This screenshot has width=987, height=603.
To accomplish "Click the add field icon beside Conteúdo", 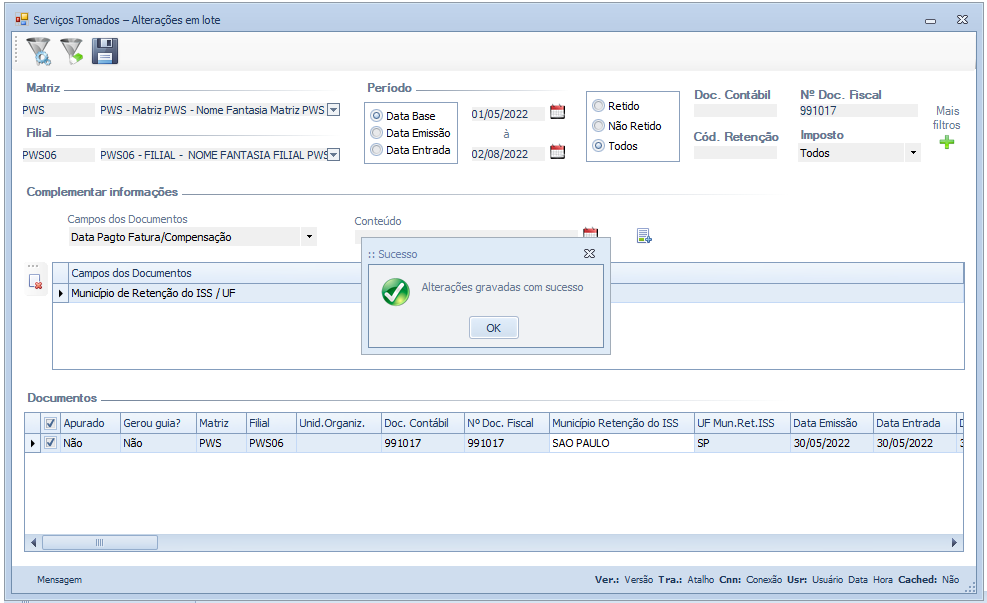I will tap(644, 236).
